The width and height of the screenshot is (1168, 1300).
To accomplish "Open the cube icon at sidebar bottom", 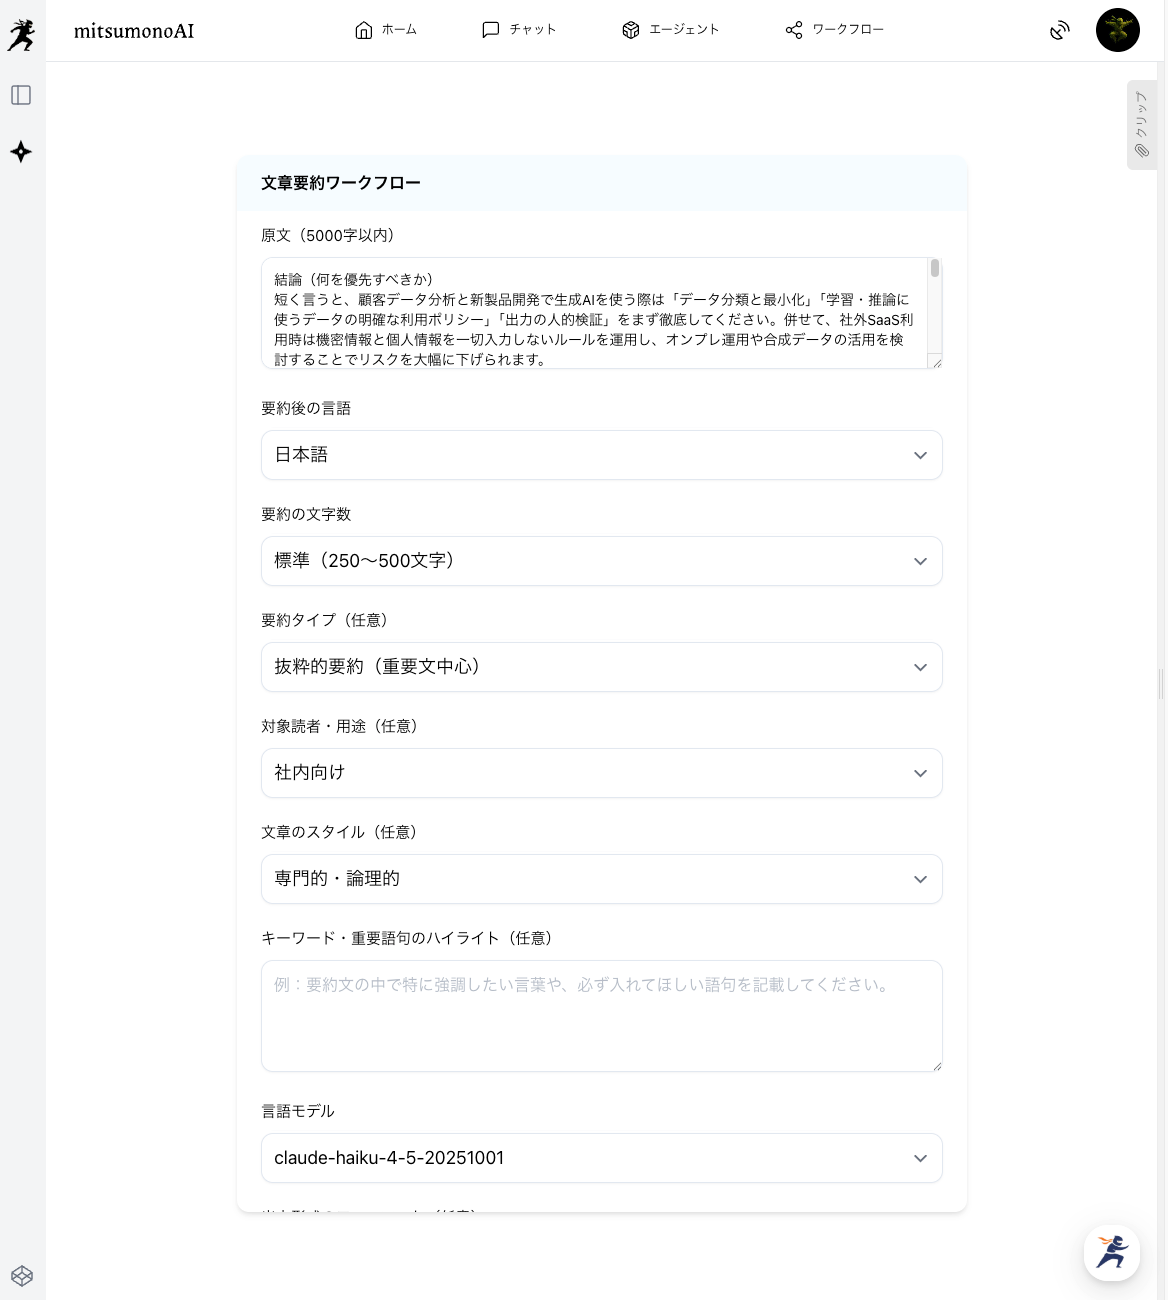I will [22, 1276].
